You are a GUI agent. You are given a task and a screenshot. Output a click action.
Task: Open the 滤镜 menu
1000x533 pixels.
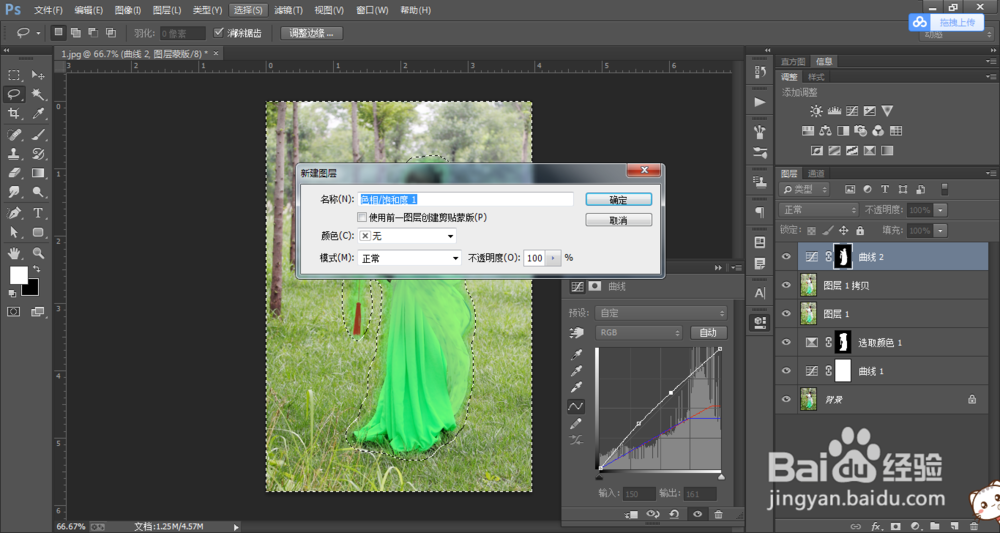(288, 10)
